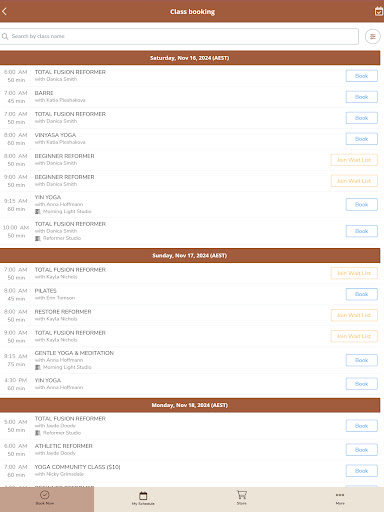Open the Store cart icon

[242, 495]
